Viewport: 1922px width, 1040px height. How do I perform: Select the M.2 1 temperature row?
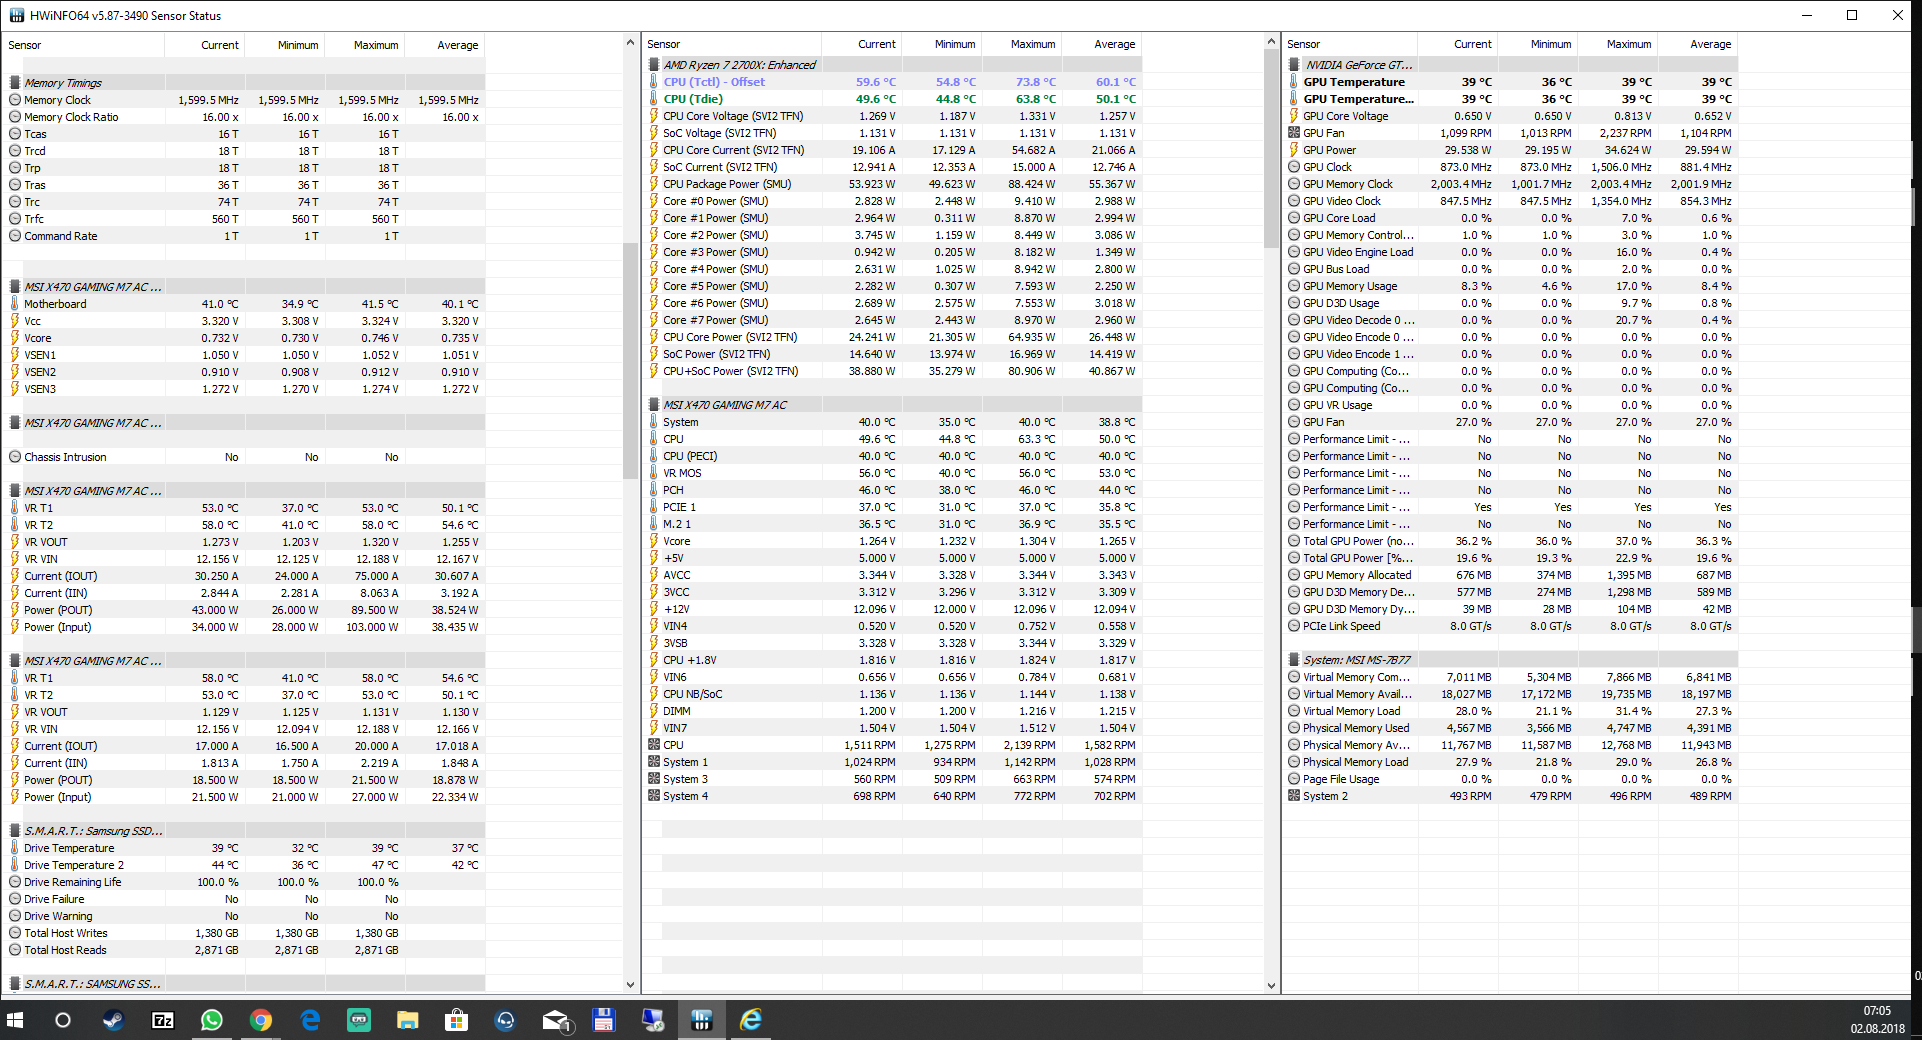tap(893, 524)
